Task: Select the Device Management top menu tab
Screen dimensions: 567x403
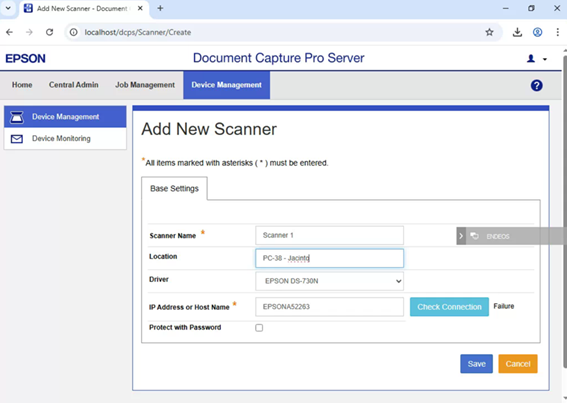Action: click(226, 85)
